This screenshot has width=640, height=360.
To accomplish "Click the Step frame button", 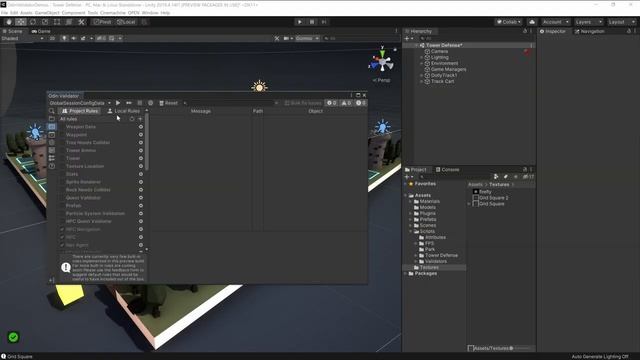I will tap(324, 22).
